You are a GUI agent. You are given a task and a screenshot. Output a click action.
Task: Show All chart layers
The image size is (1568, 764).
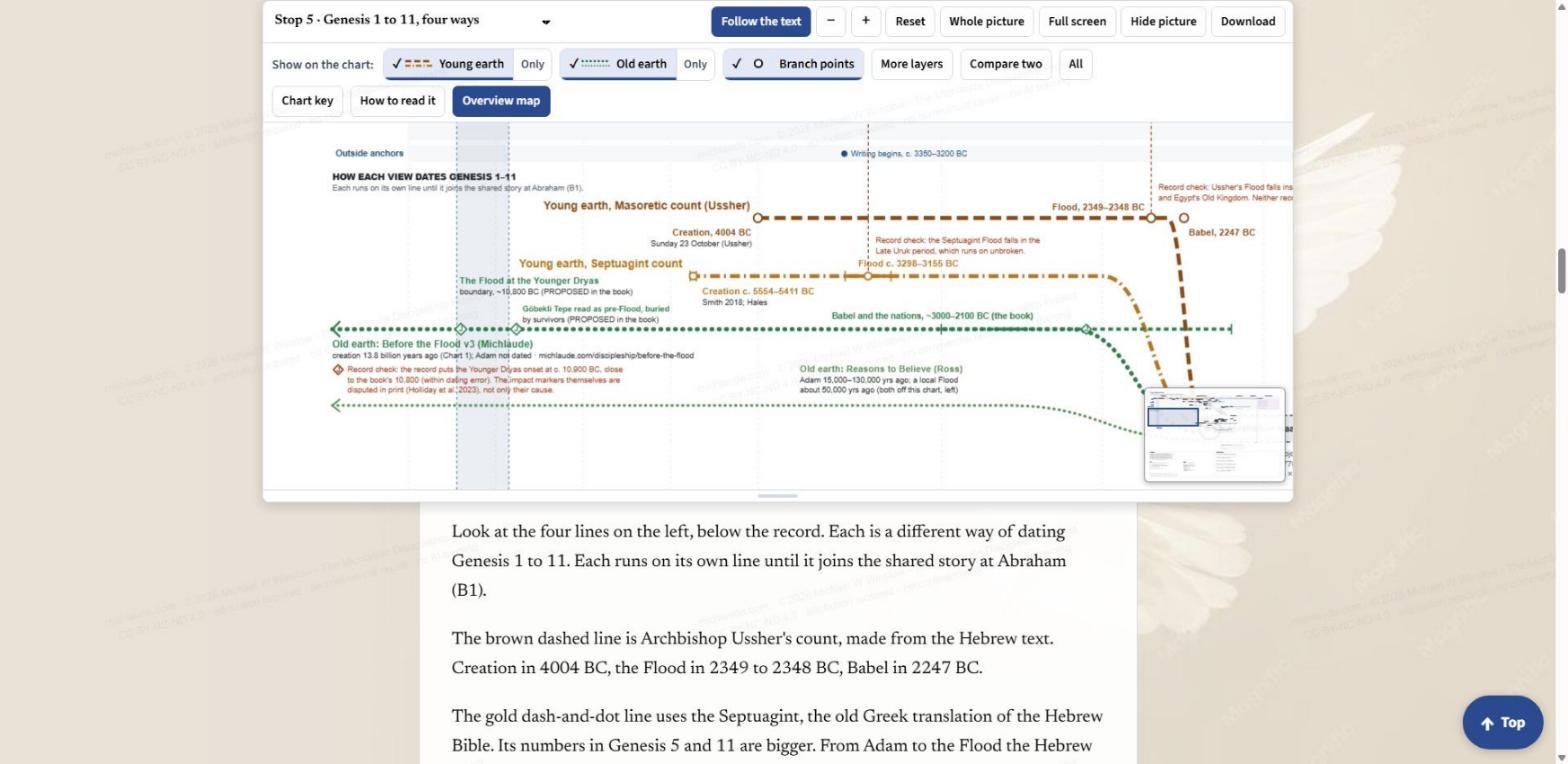tap(1075, 64)
